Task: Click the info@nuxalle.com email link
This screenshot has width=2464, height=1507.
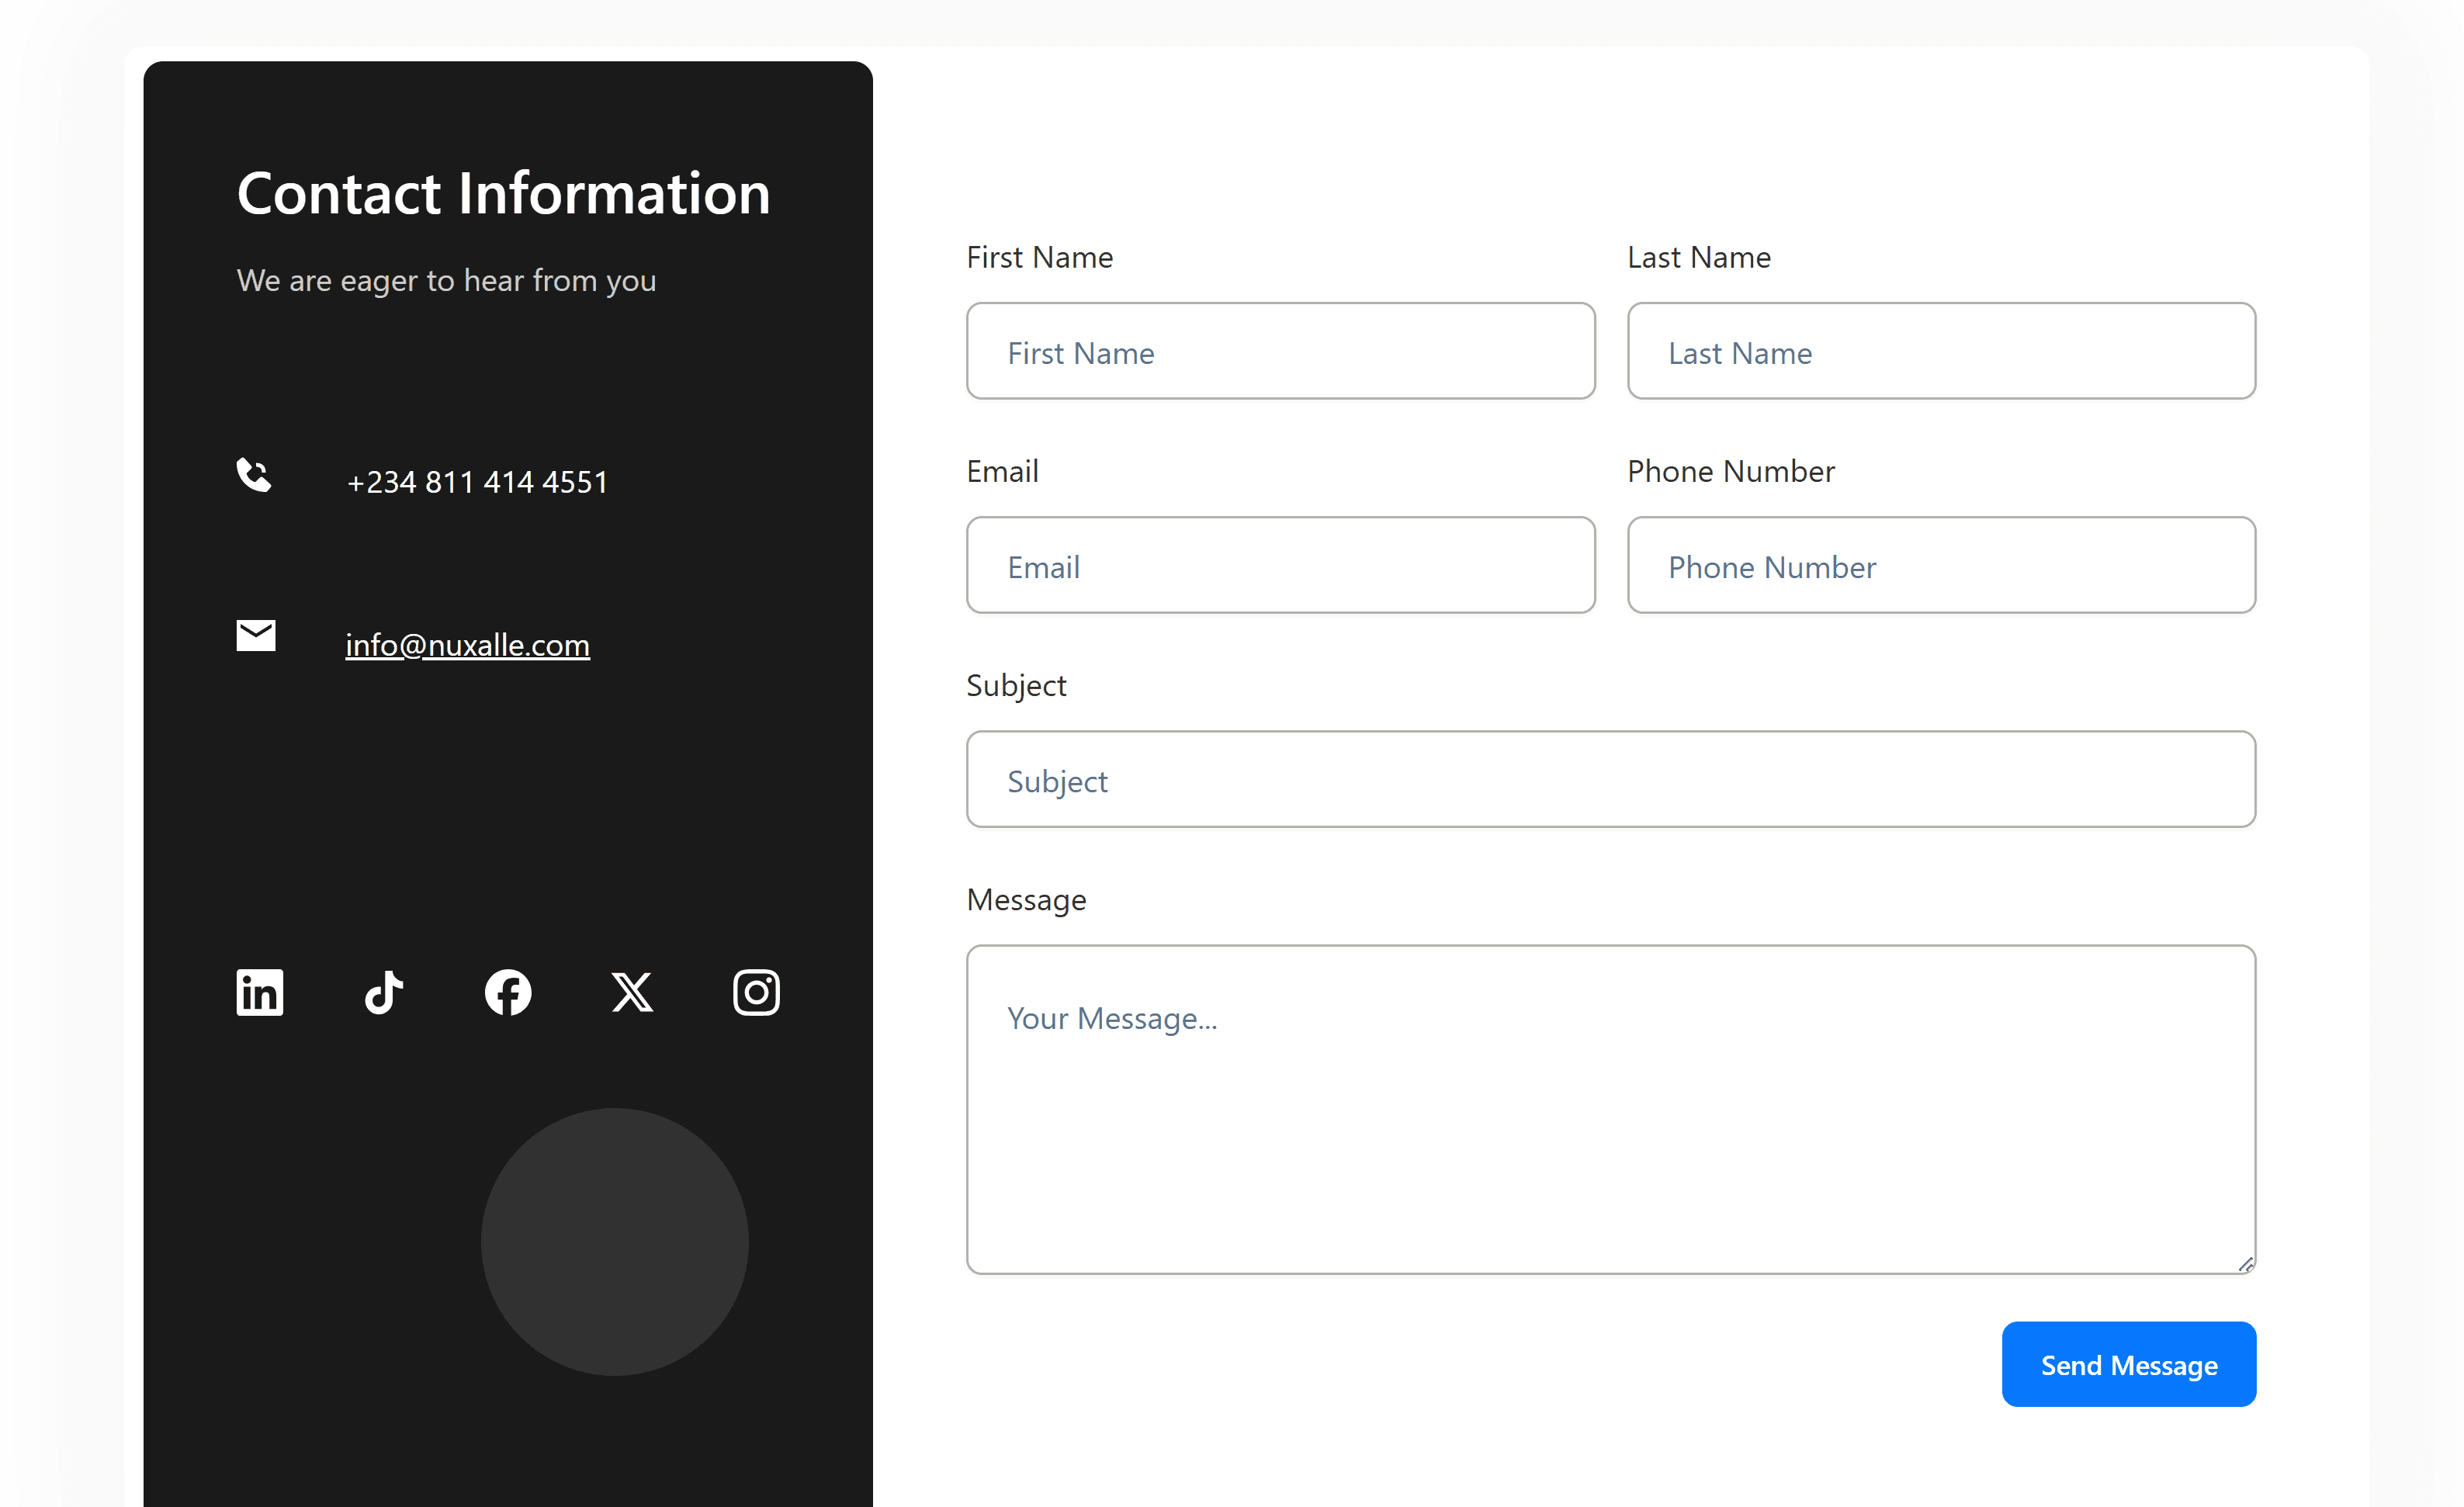Action: pyautogui.click(x=467, y=645)
